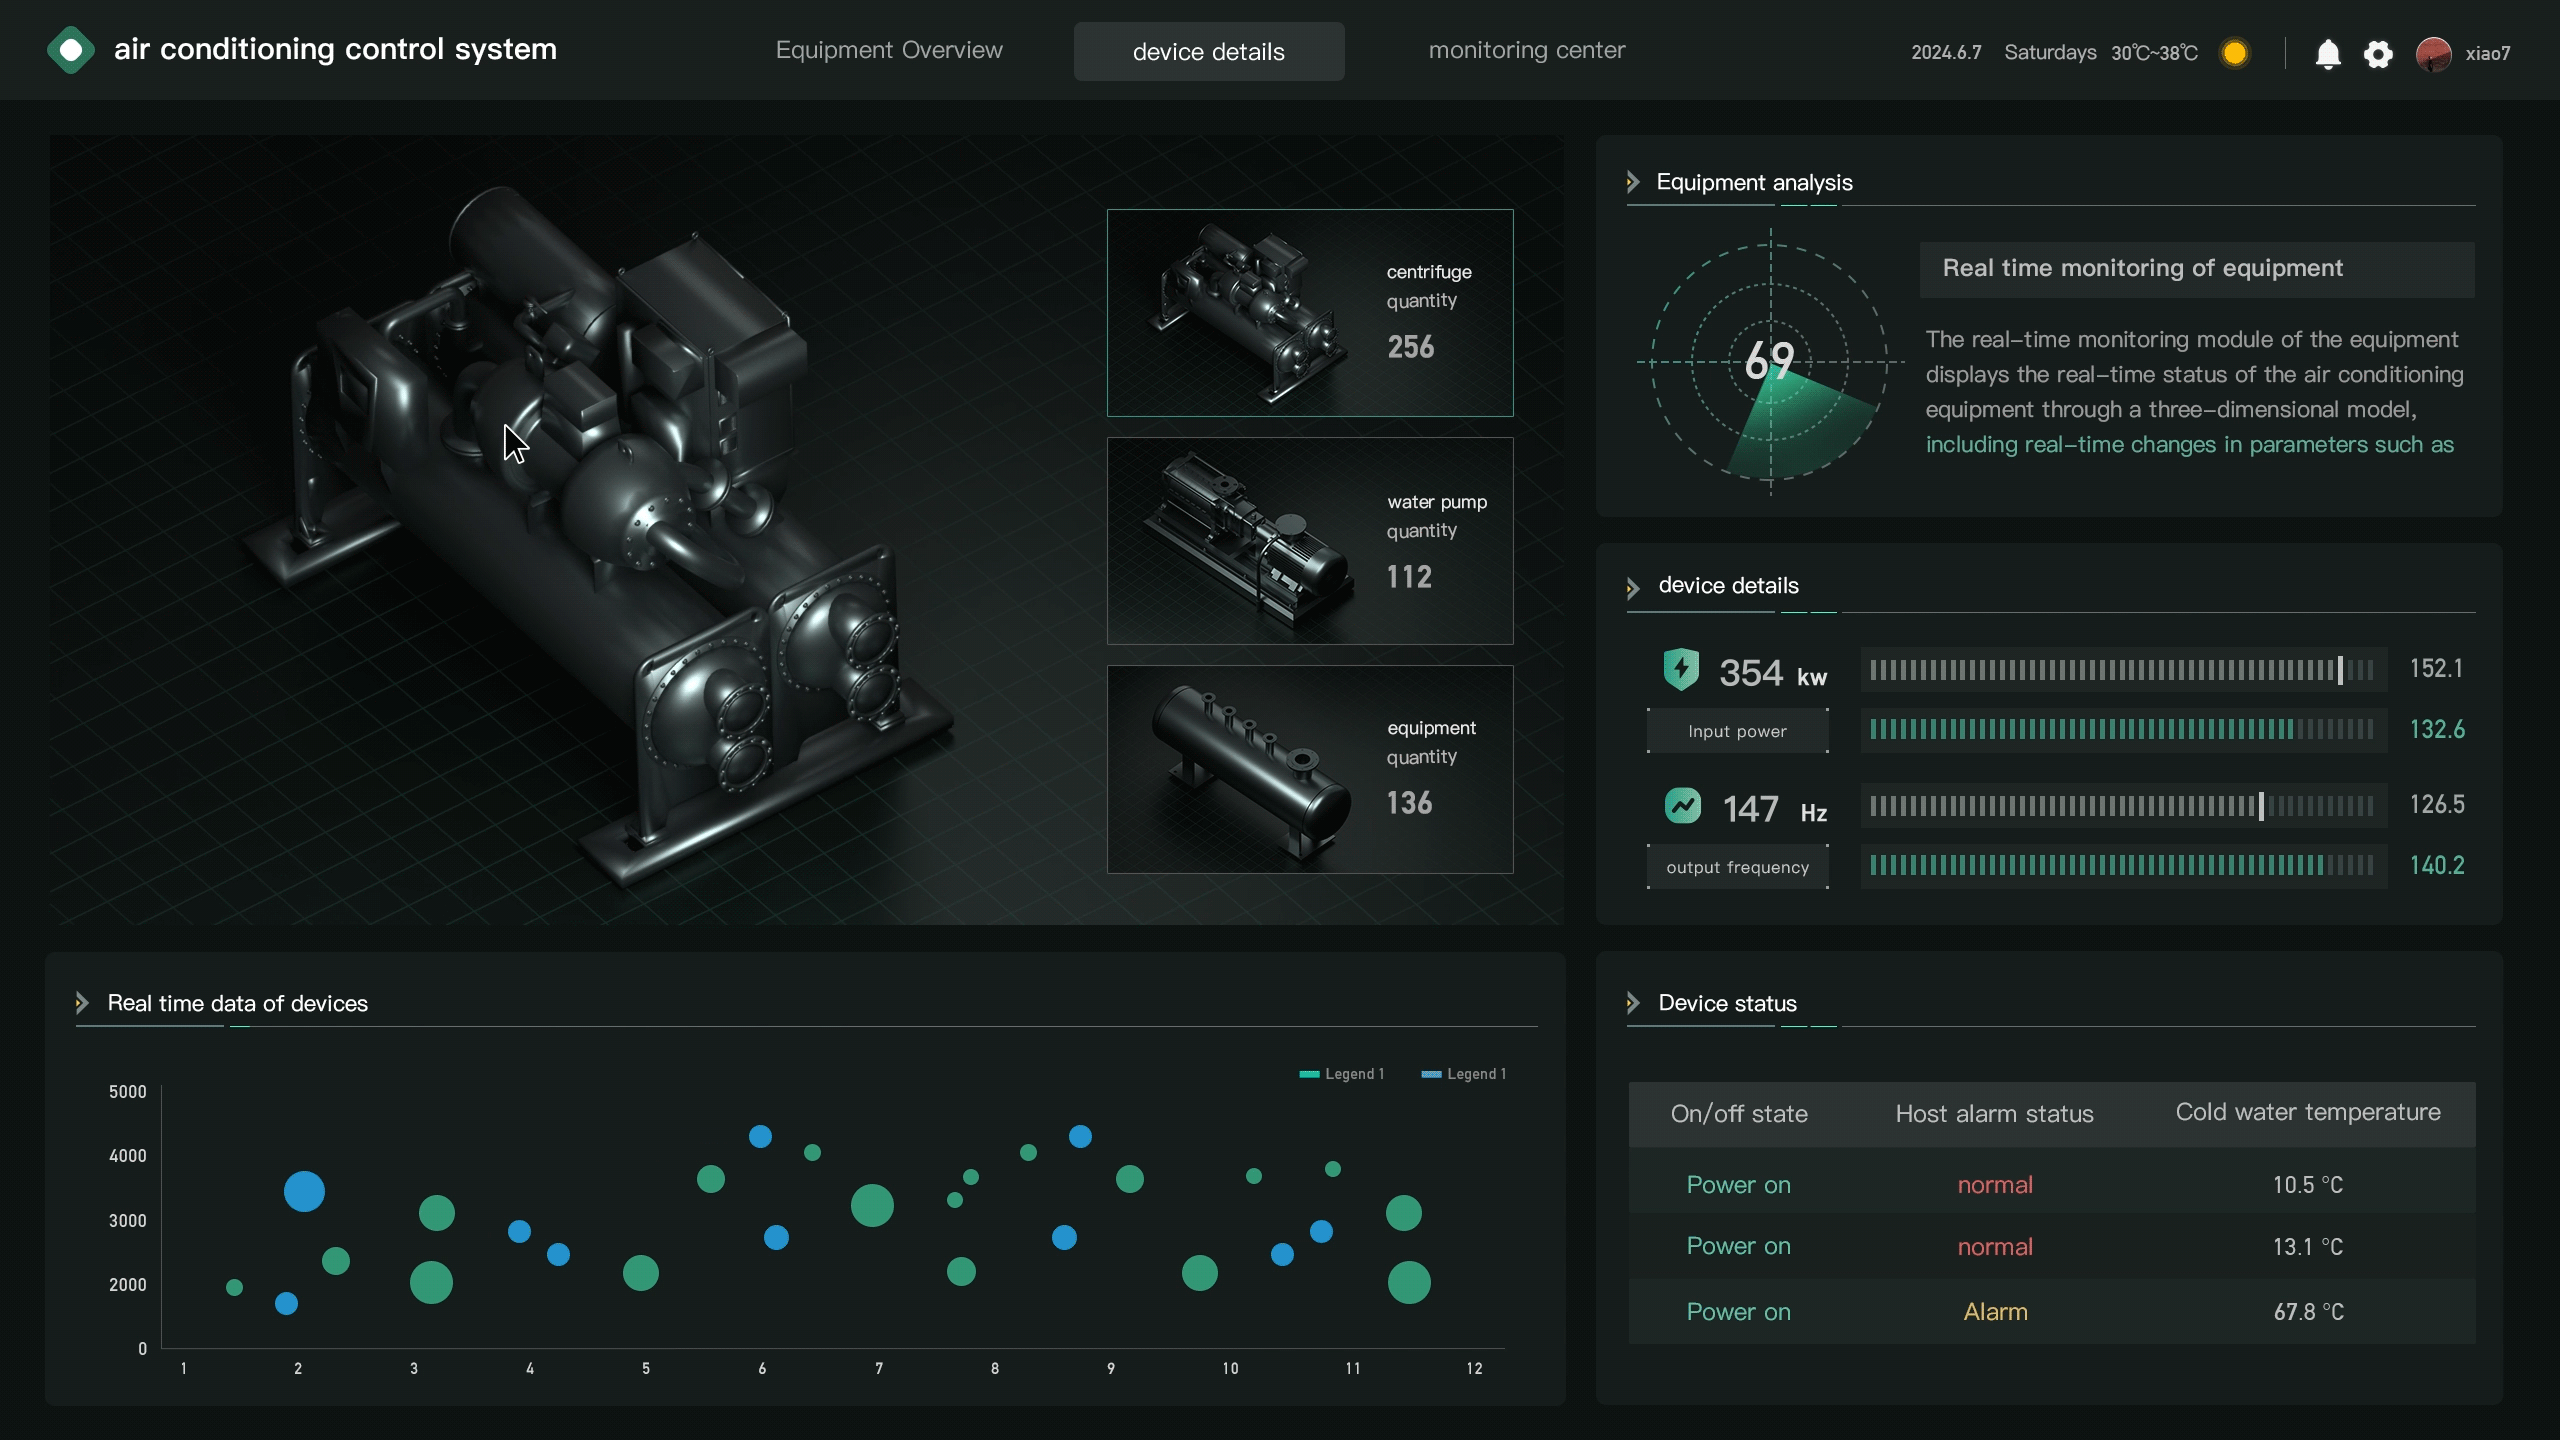Select the device details tab in header

click(x=1209, y=51)
